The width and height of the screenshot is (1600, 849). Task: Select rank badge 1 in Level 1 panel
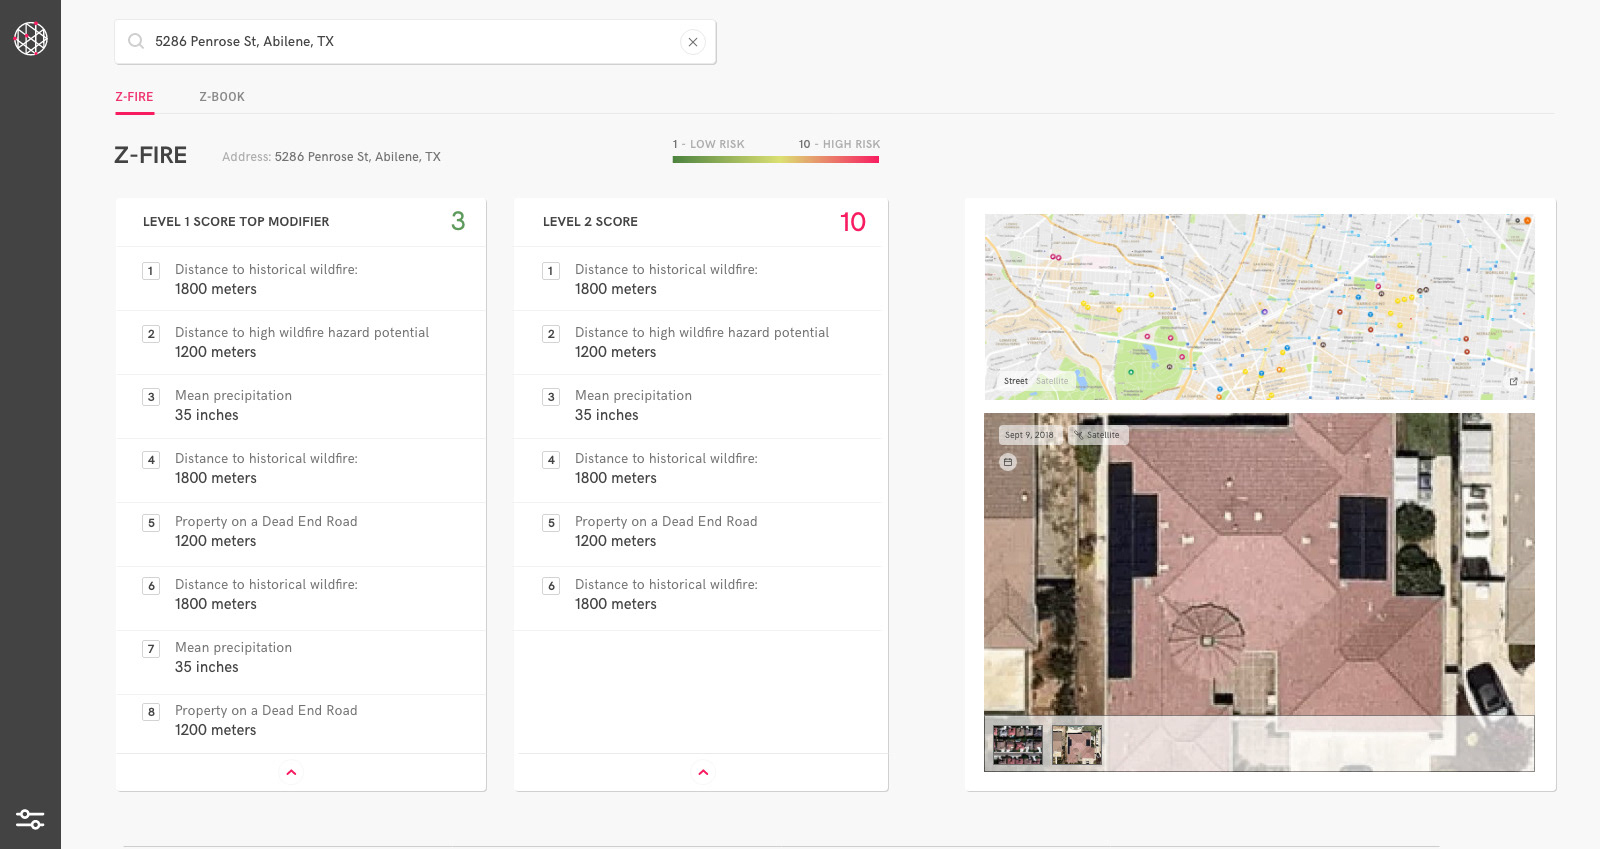tap(151, 271)
